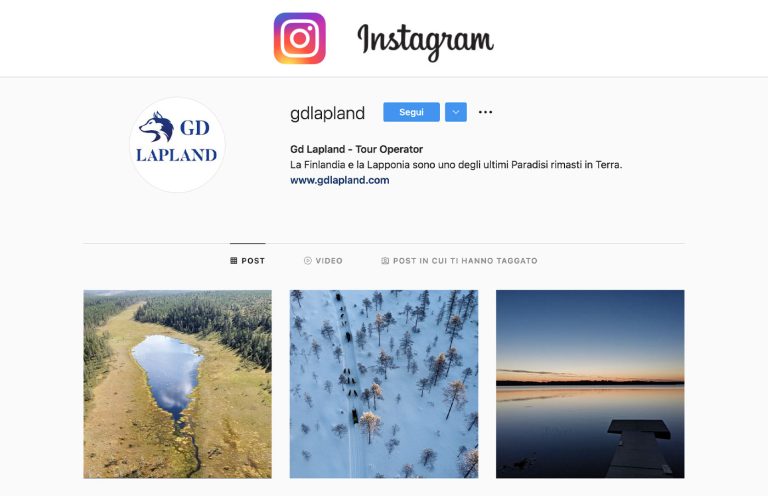Click the gdlapland username heading
The width and height of the screenshot is (768, 496).
point(327,113)
